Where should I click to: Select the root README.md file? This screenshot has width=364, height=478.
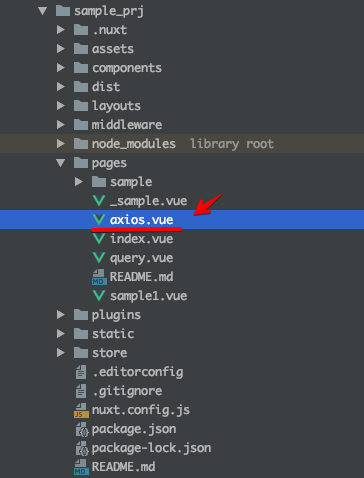point(124,467)
